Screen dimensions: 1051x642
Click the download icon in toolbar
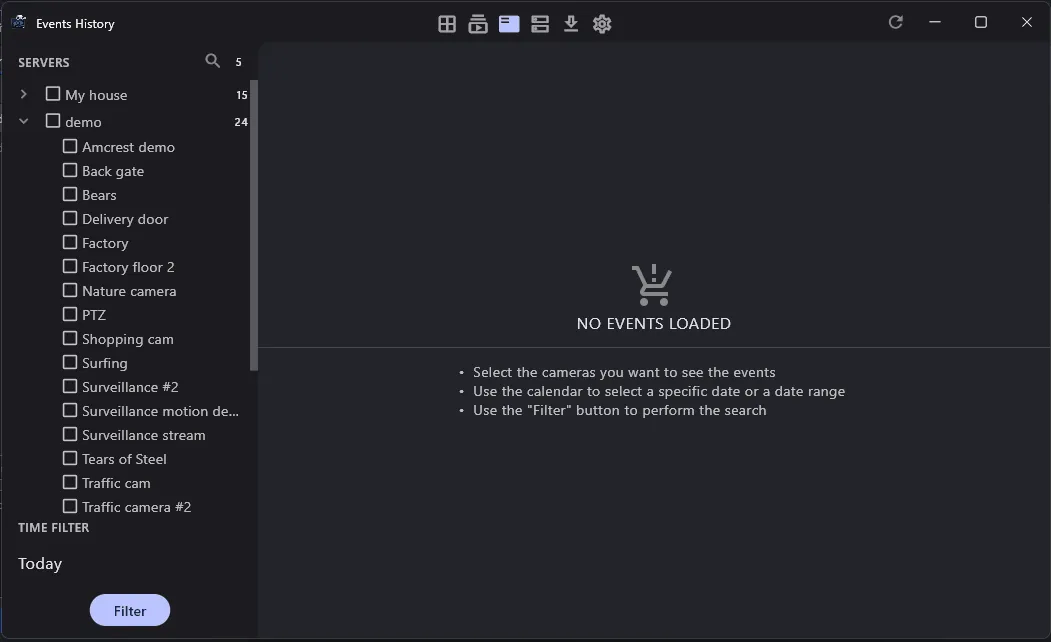point(570,24)
